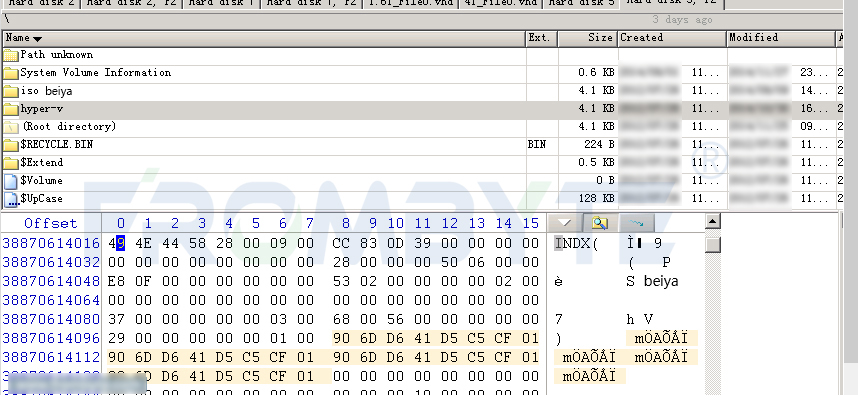Screen dimensions: 858x395
Task: Click hex byte CC in first row
Action: 341,243
